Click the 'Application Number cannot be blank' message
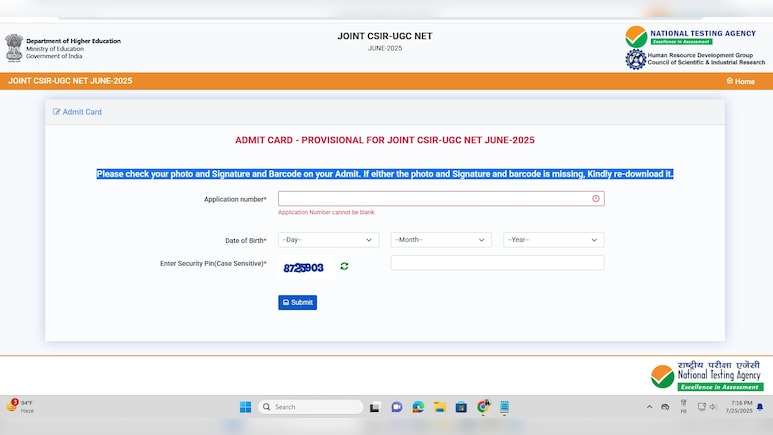The width and height of the screenshot is (773, 435). click(x=327, y=212)
